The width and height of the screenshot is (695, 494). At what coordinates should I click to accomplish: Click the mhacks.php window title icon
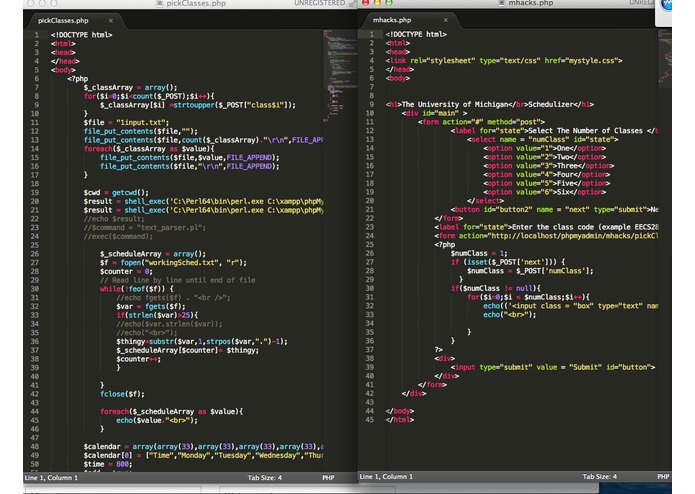click(x=501, y=3)
